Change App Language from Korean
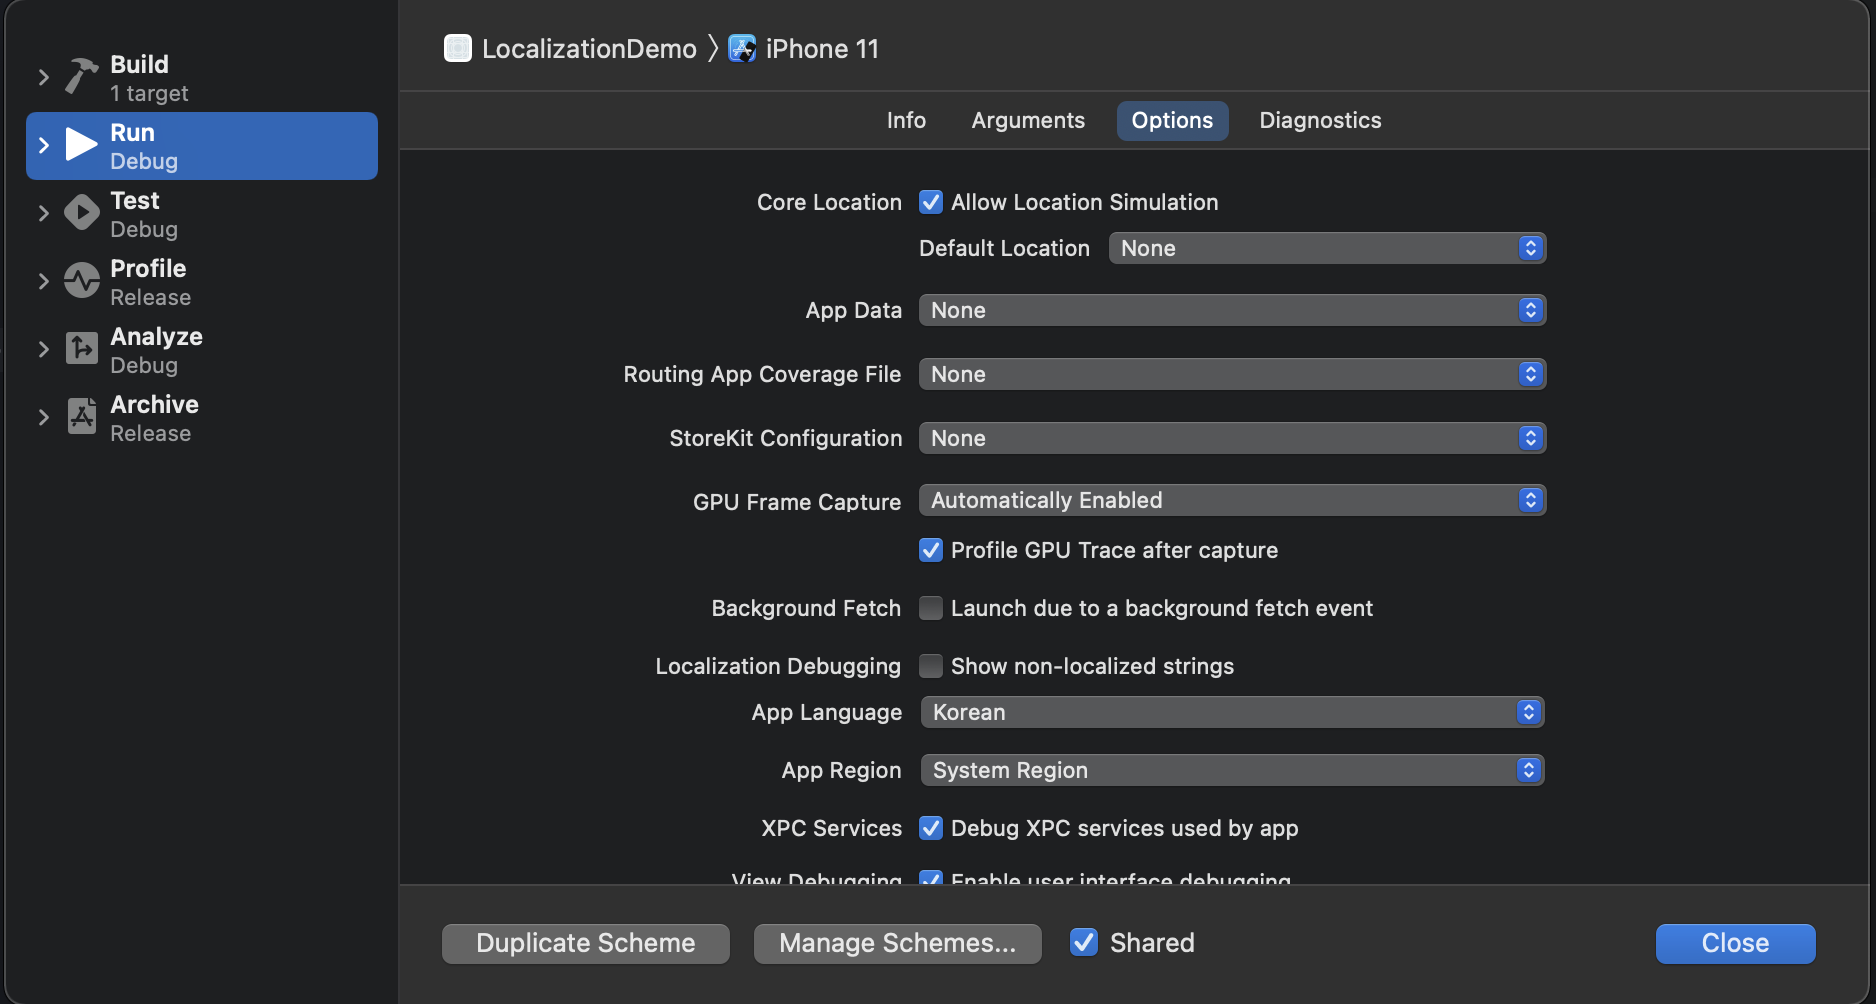The width and height of the screenshot is (1876, 1004). pyautogui.click(x=1232, y=712)
